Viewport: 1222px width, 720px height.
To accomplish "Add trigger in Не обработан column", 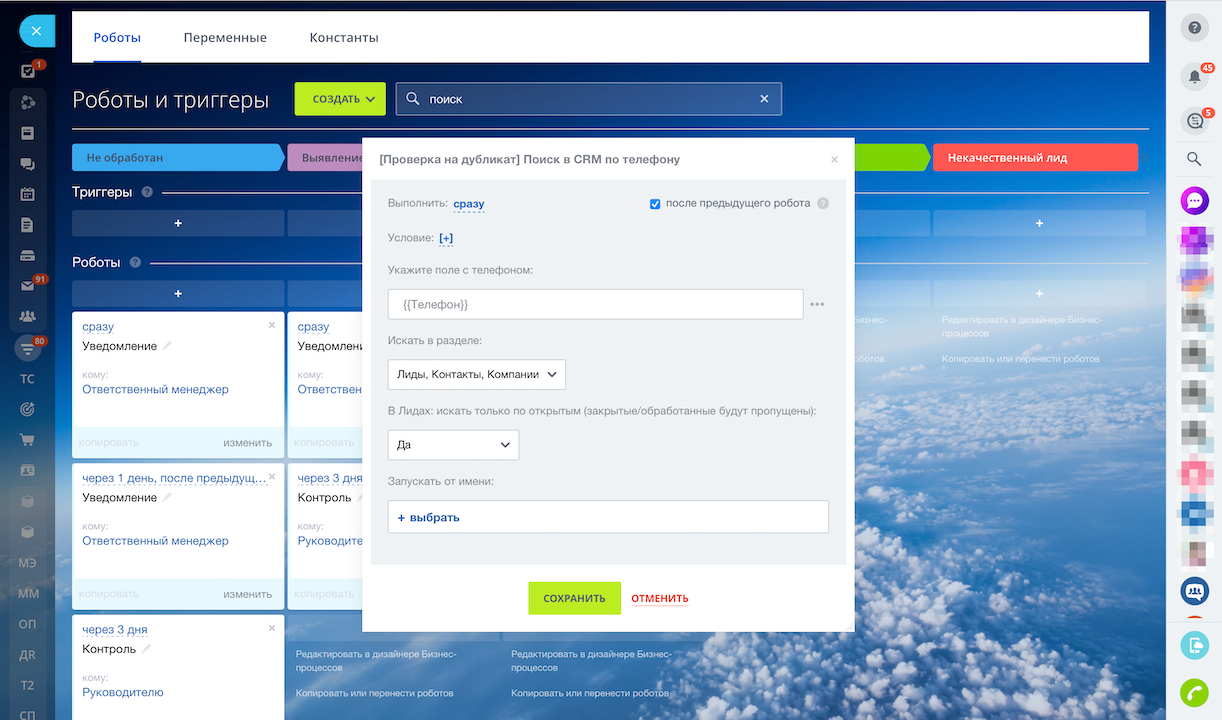I will (x=178, y=223).
